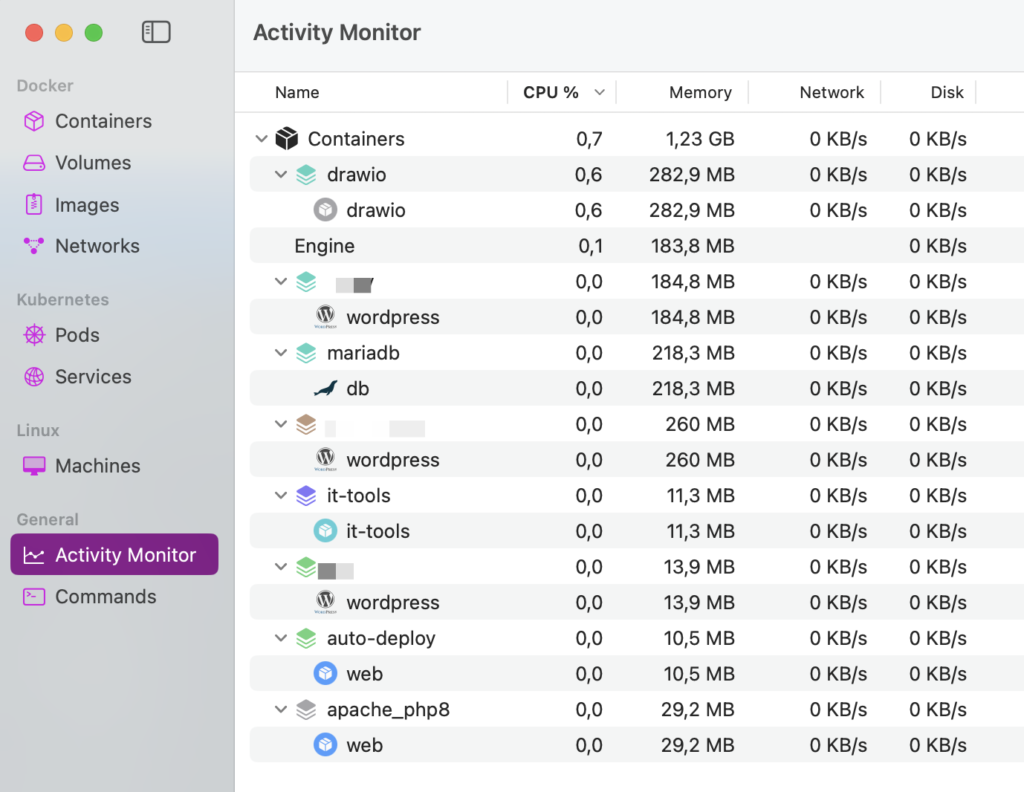Open the CPU % sort dropdown

pyautogui.click(x=599, y=92)
